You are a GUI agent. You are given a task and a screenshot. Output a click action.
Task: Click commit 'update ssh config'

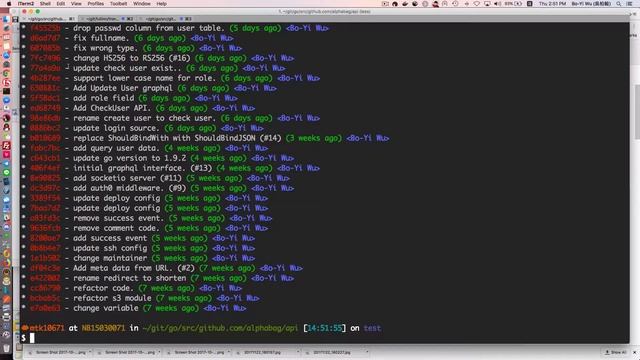tap(110, 248)
